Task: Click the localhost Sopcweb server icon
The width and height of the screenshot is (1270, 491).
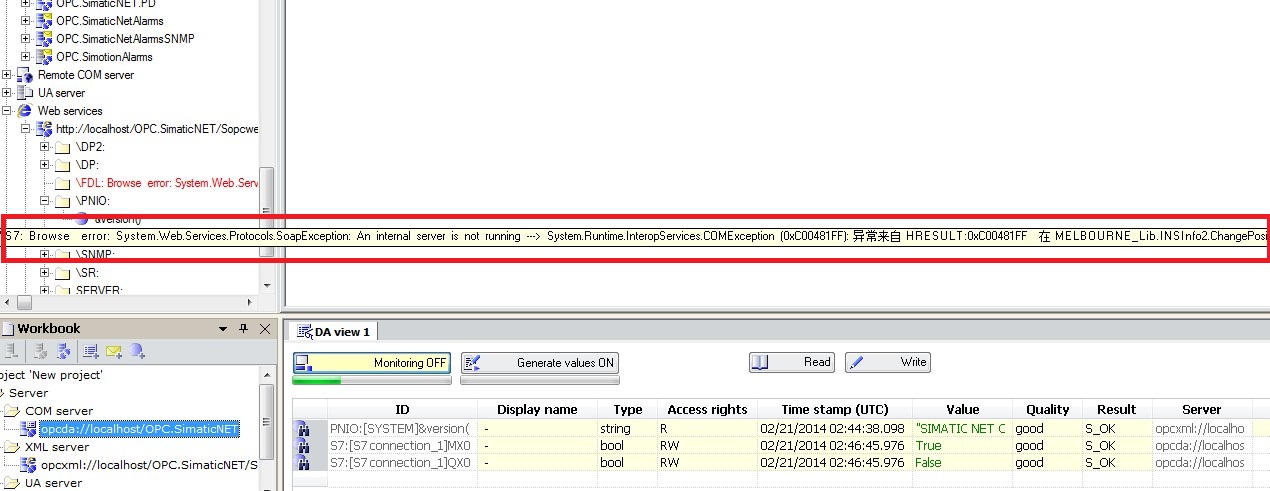Action: coord(44,129)
